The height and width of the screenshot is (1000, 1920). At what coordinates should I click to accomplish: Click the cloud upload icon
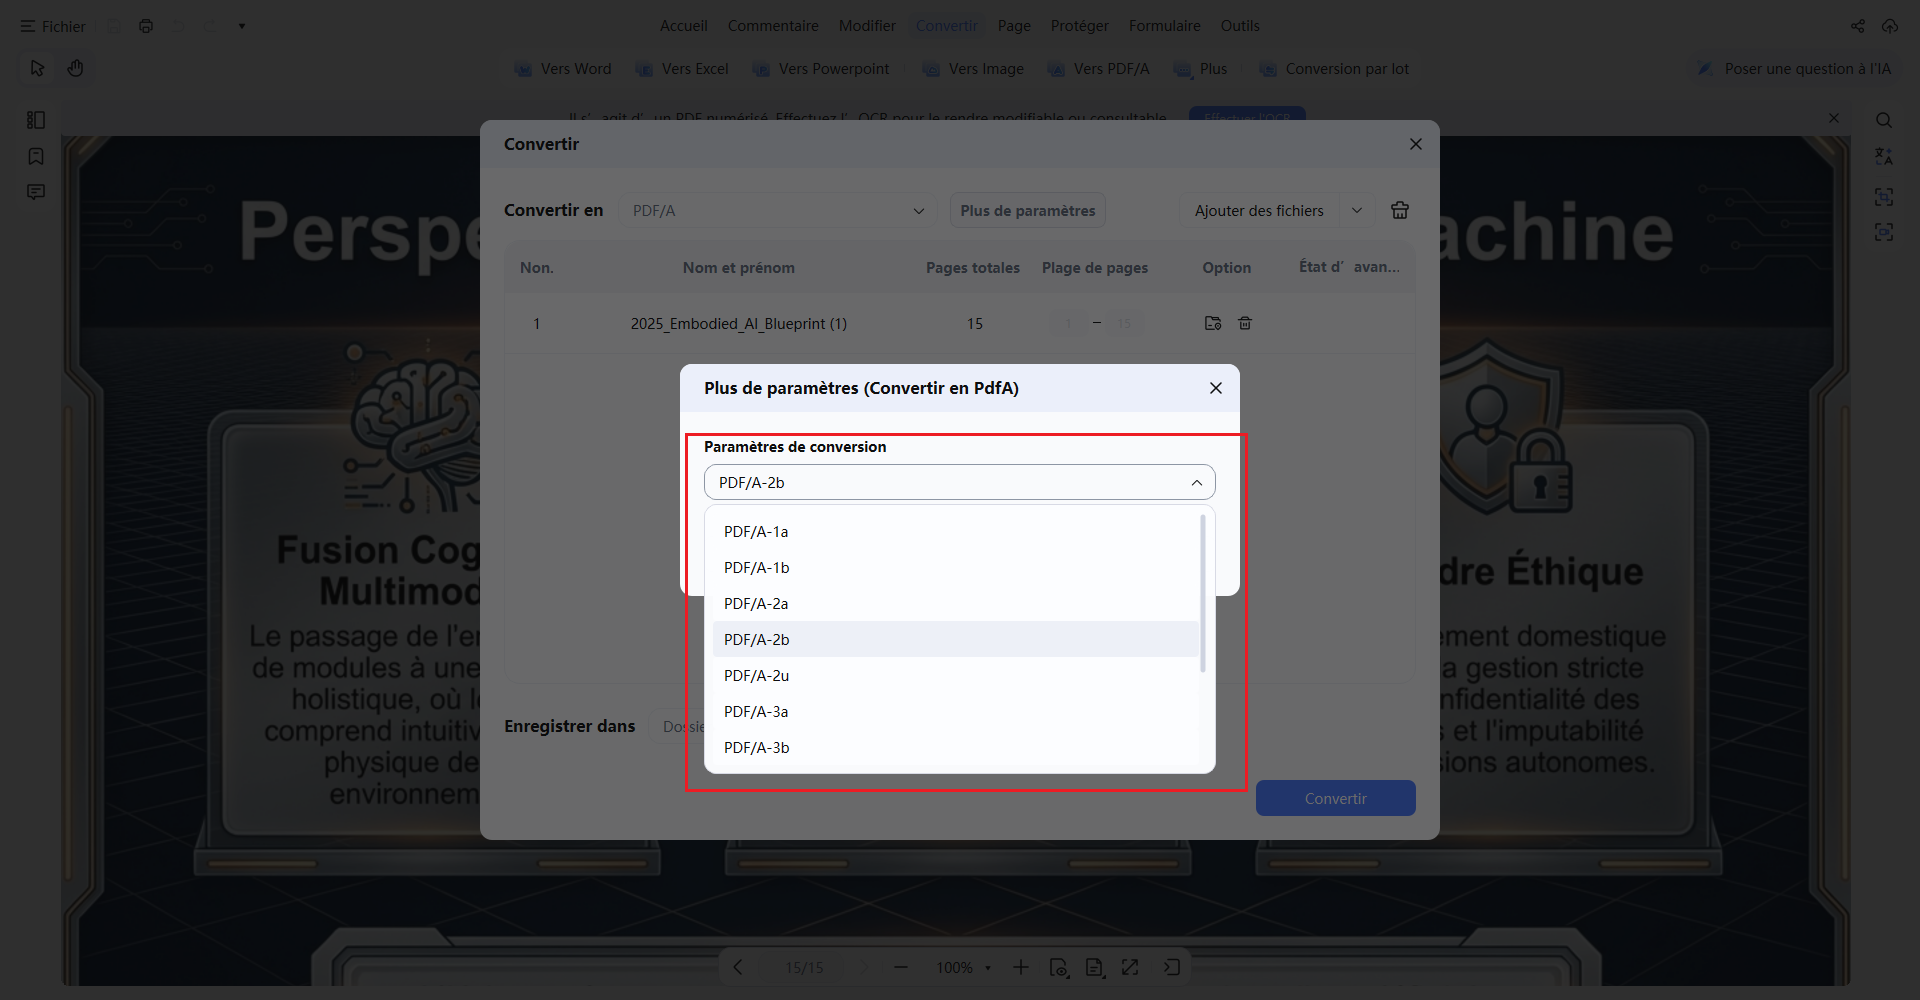[x=1890, y=26]
